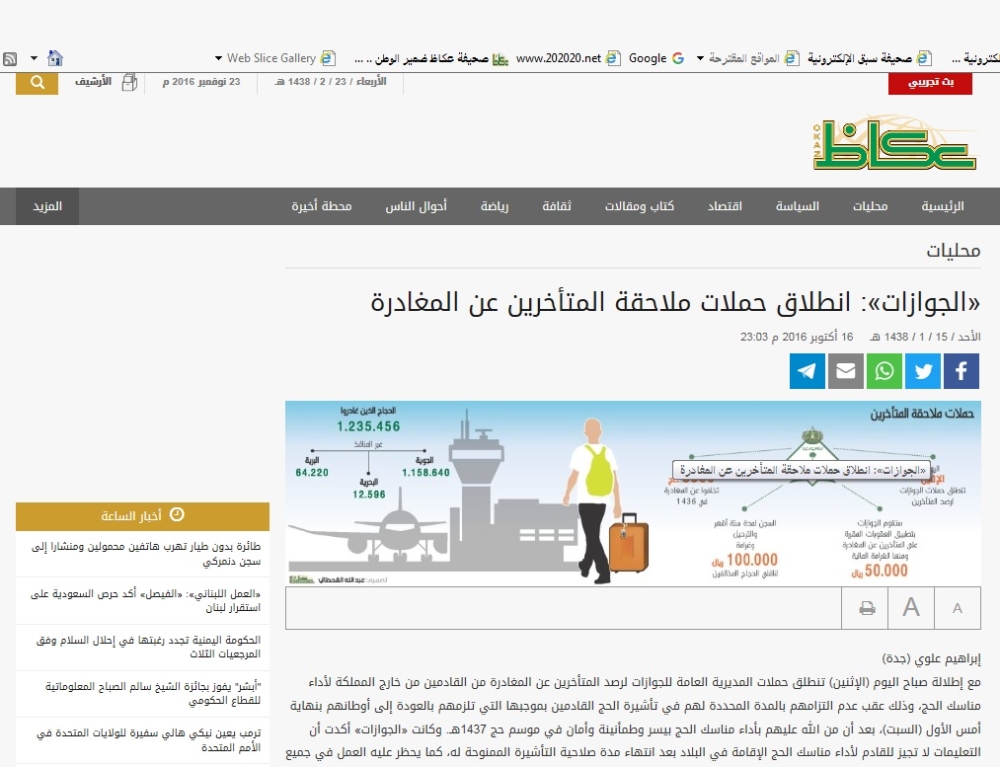The height and width of the screenshot is (767, 1000).
Task: Click the print article icon
Action: coord(867,608)
